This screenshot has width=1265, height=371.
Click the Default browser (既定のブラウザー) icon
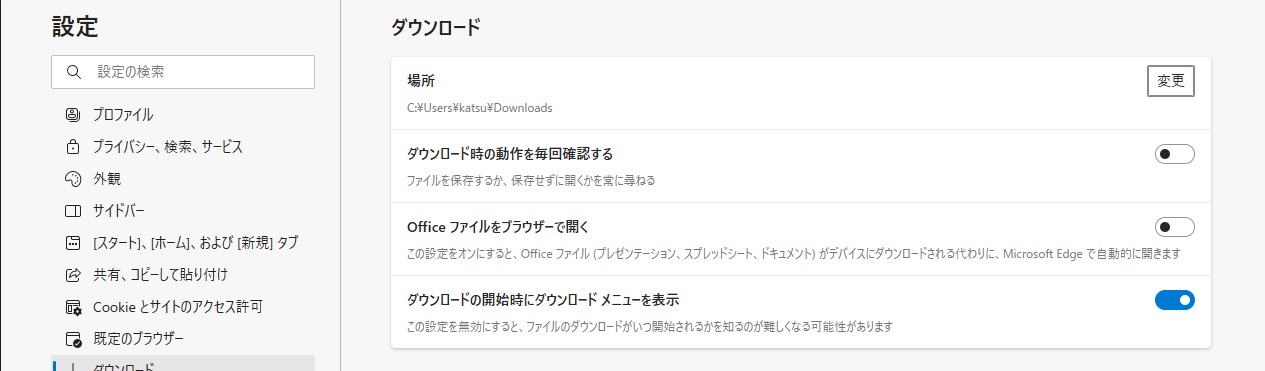pyautogui.click(x=72, y=338)
